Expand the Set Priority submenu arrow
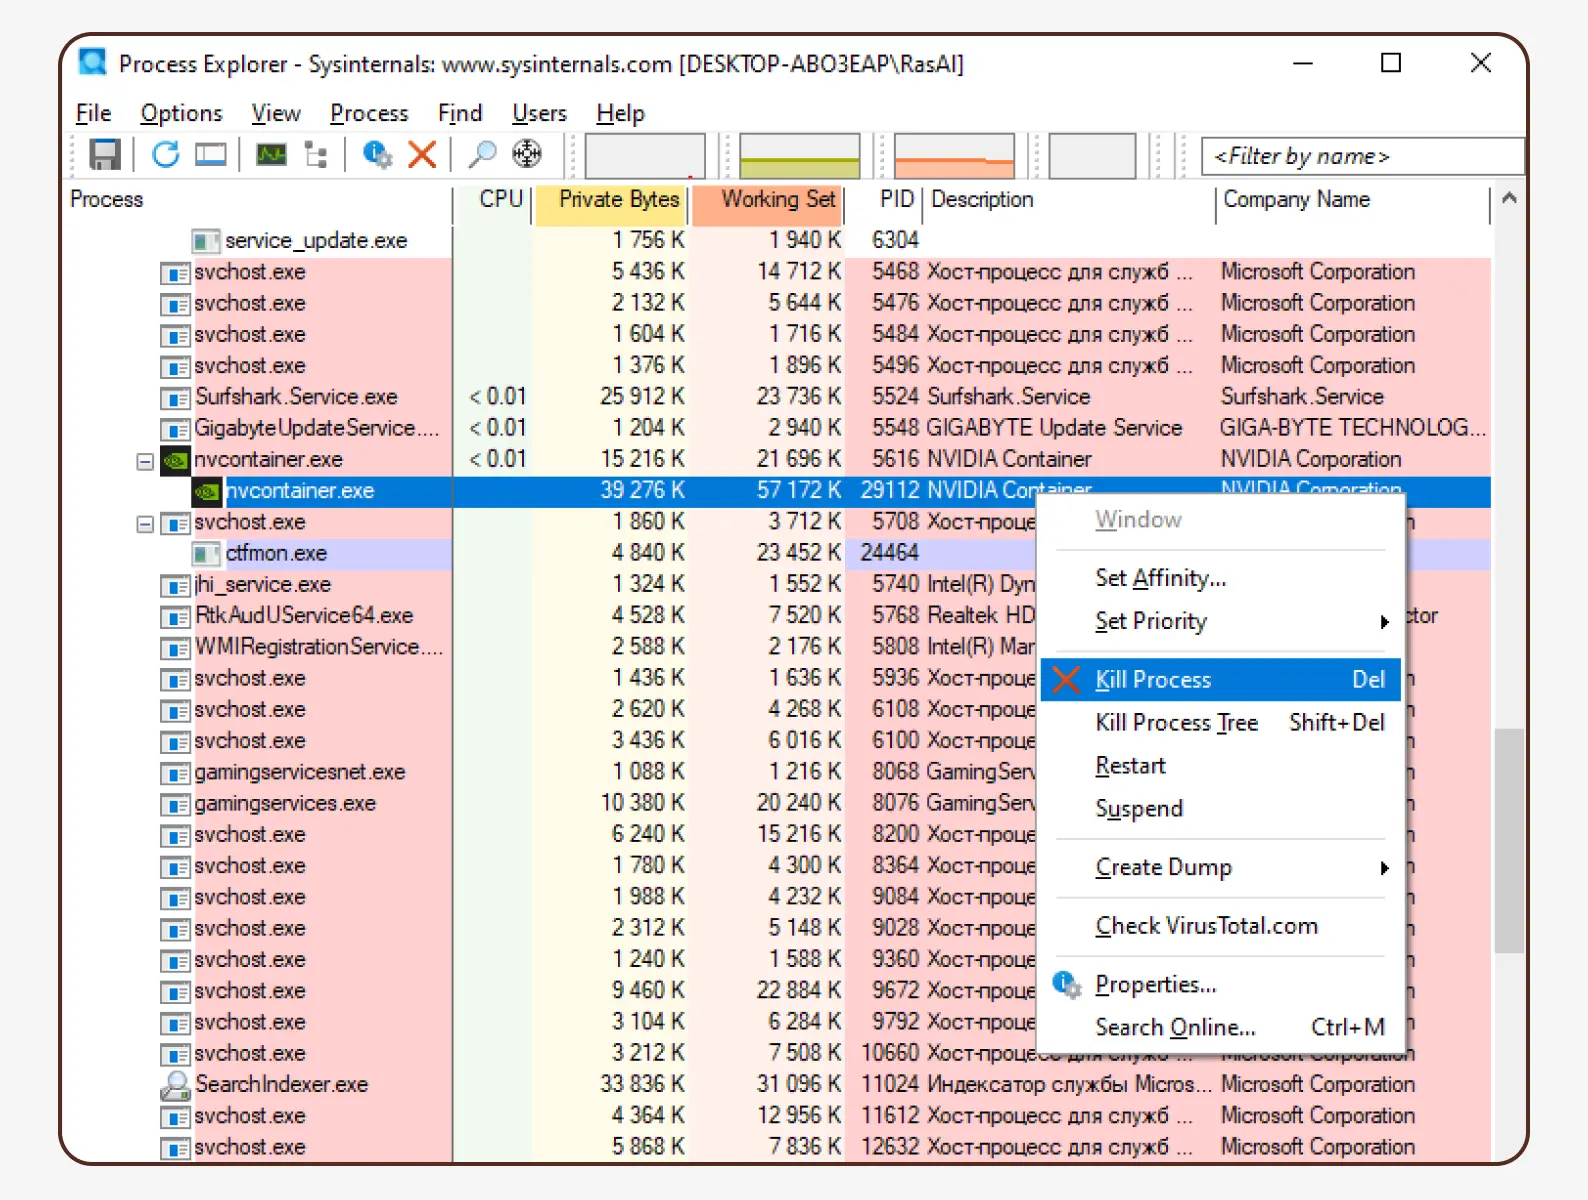Viewport: 1588px width, 1200px height. click(1385, 622)
